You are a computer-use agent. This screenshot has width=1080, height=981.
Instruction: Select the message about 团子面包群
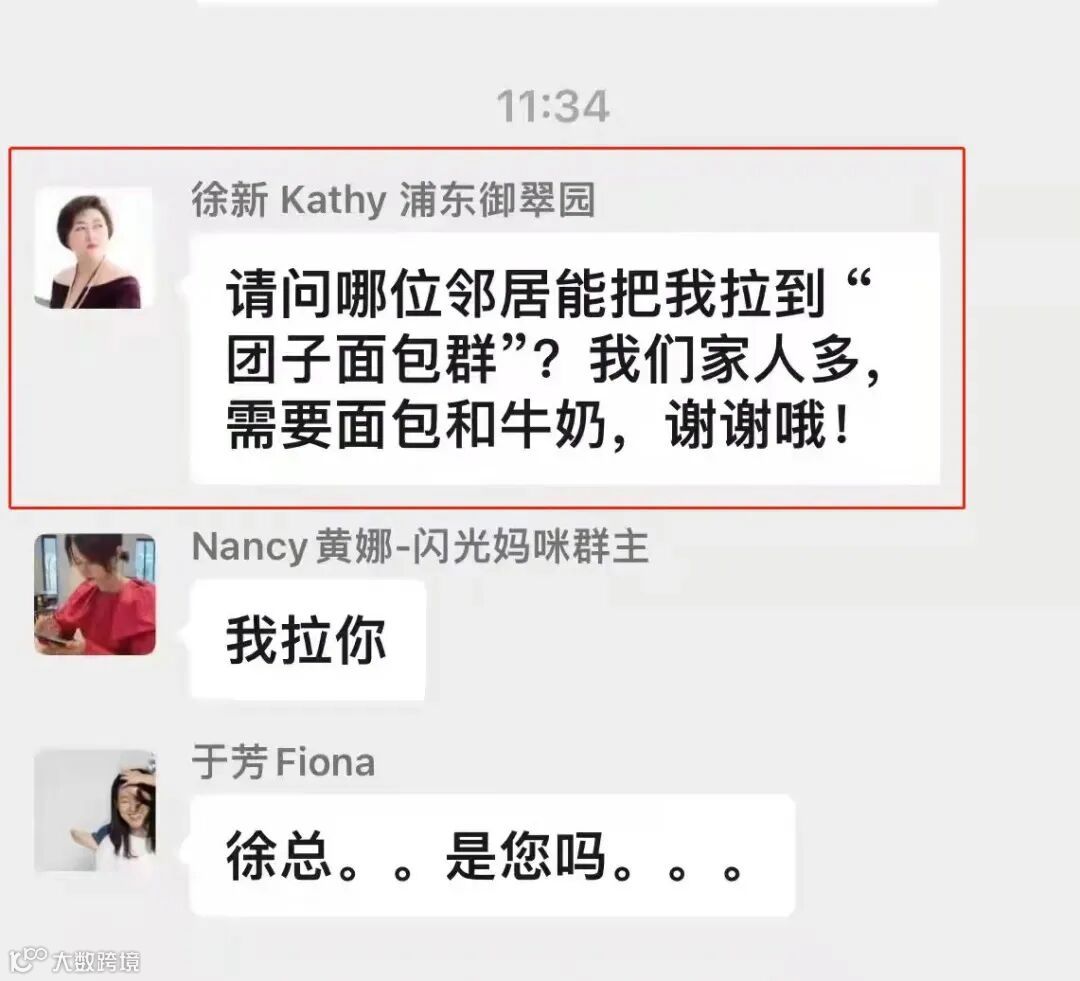[565, 358]
